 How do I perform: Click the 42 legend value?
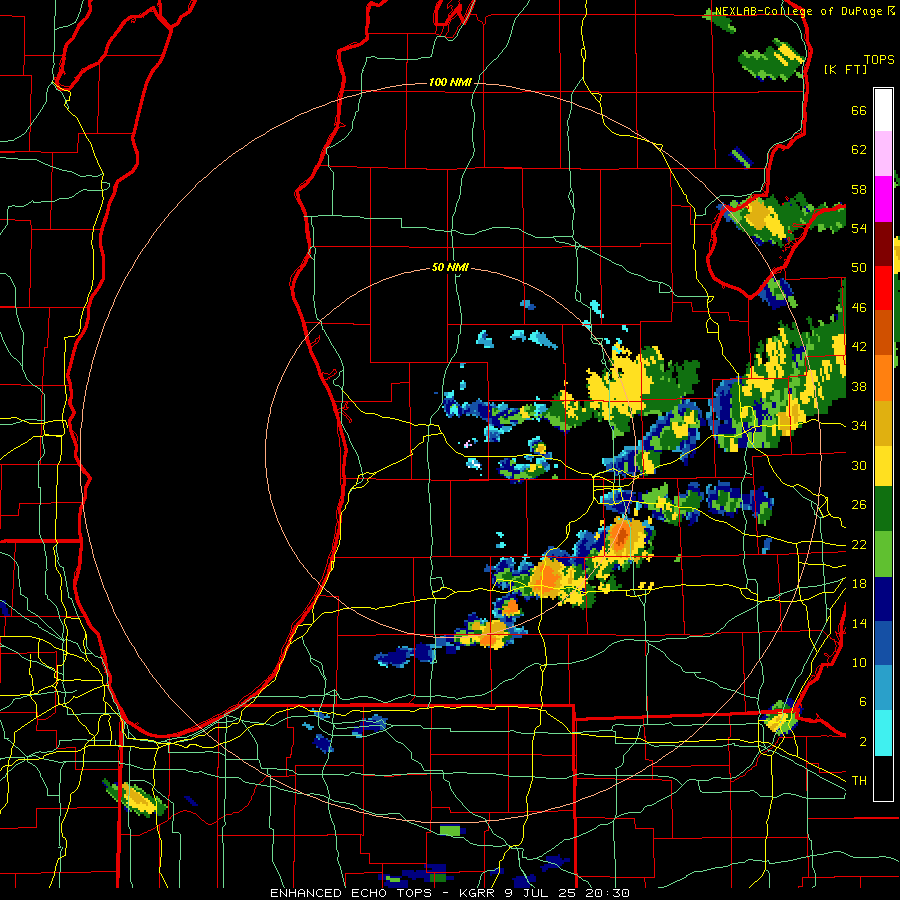point(859,347)
